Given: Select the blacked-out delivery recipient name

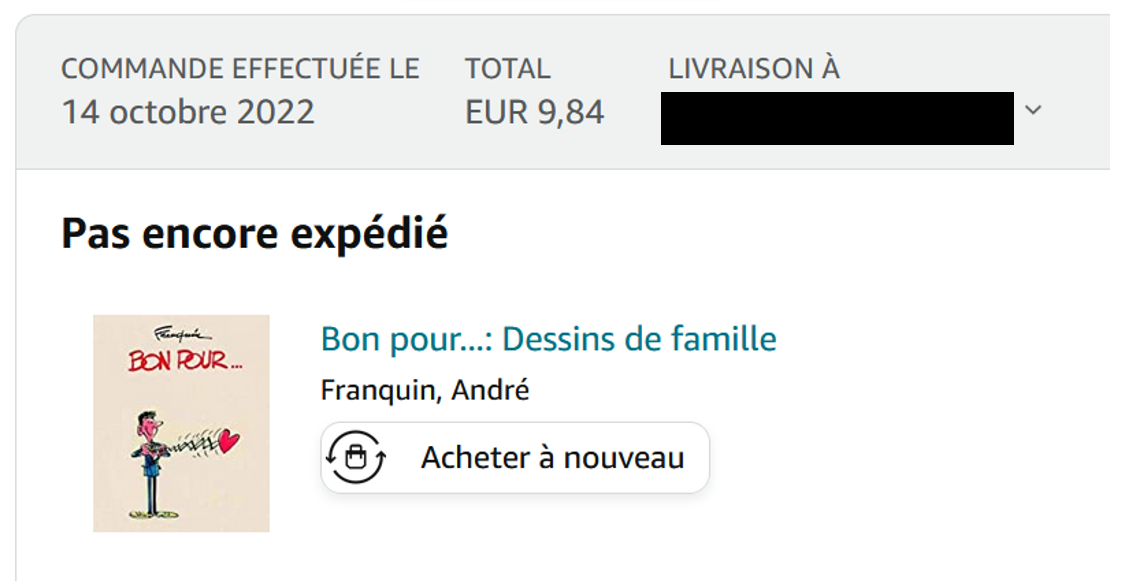Looking at the screenshot, I should [x=837, y=118].
